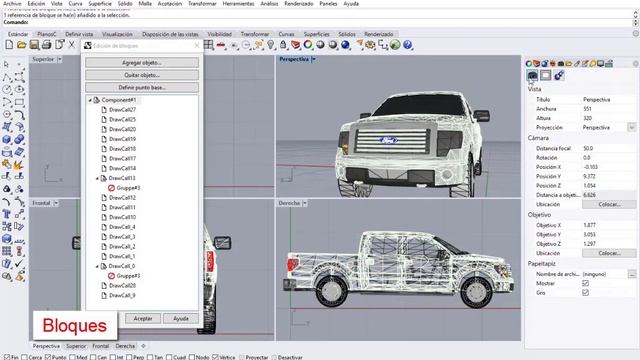Image resolution: width=640 pixels, height=360 pixels.
Task: Click the red car Hide icon
Action: [x=221, y=45]
